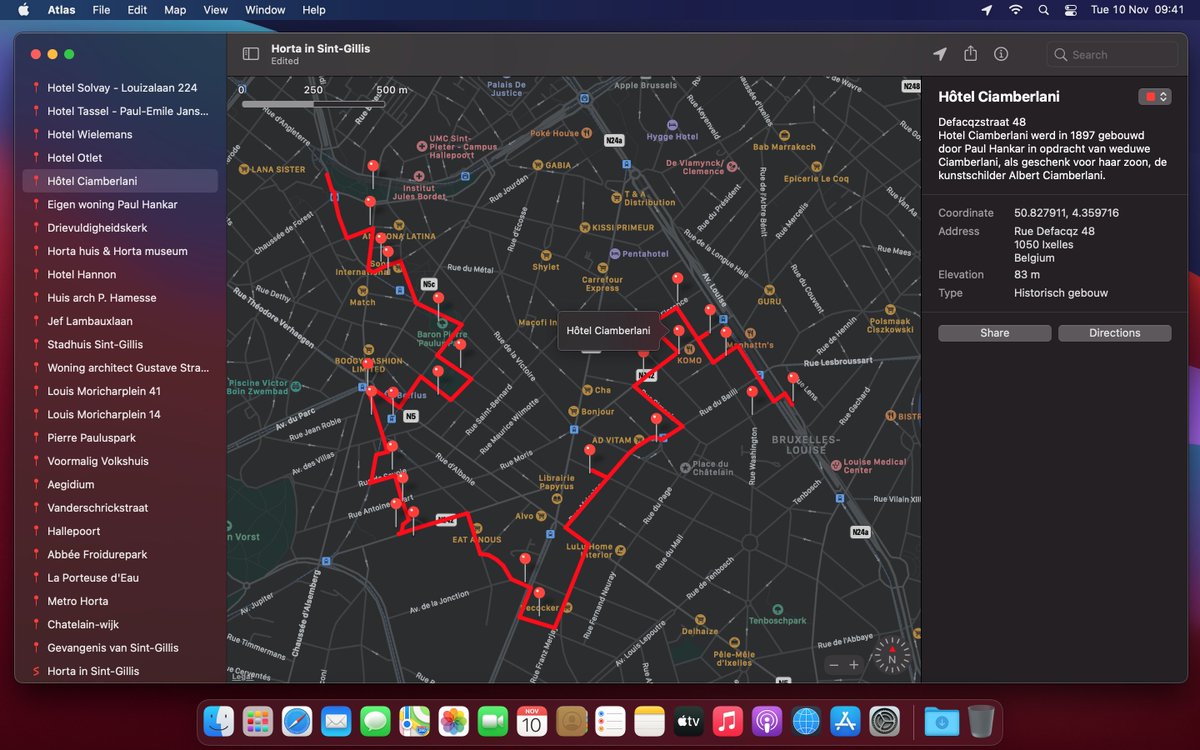
Task: Open the Map menu
Action: coord(175,10)
